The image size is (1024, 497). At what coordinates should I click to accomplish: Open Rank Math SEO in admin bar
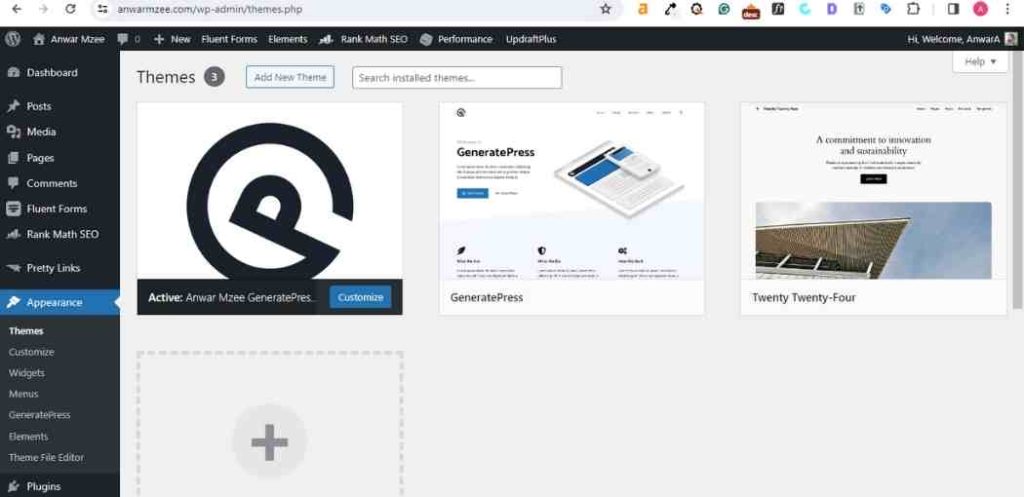tap(363, 39)
